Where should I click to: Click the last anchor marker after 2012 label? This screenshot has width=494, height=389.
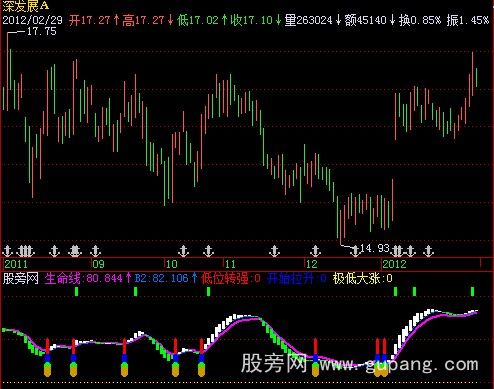[x=429, y=251]
